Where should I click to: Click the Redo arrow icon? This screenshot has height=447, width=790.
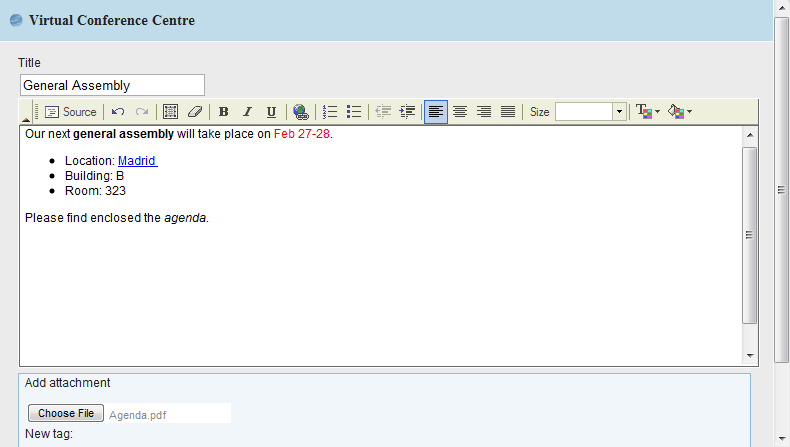[142, 112]
